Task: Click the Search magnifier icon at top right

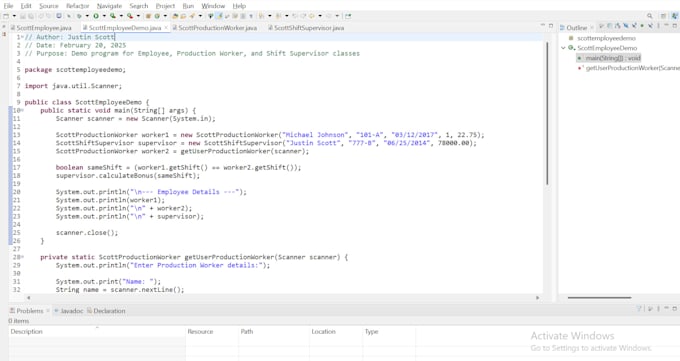Action: tap(650, 16)
